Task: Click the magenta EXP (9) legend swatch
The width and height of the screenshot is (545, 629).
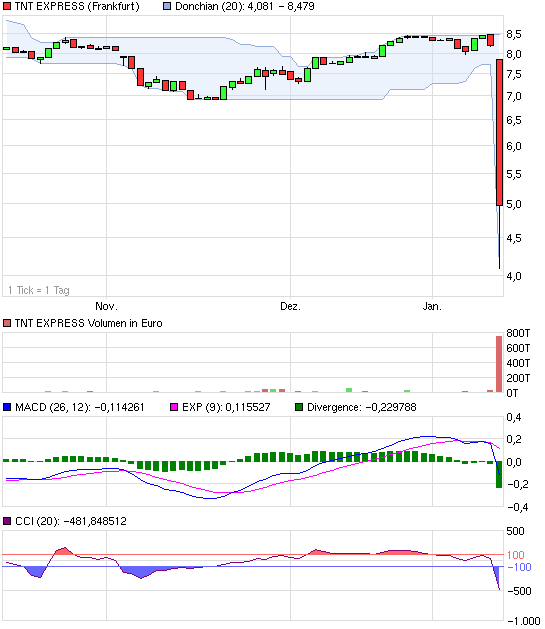Action: pos(174,407)
